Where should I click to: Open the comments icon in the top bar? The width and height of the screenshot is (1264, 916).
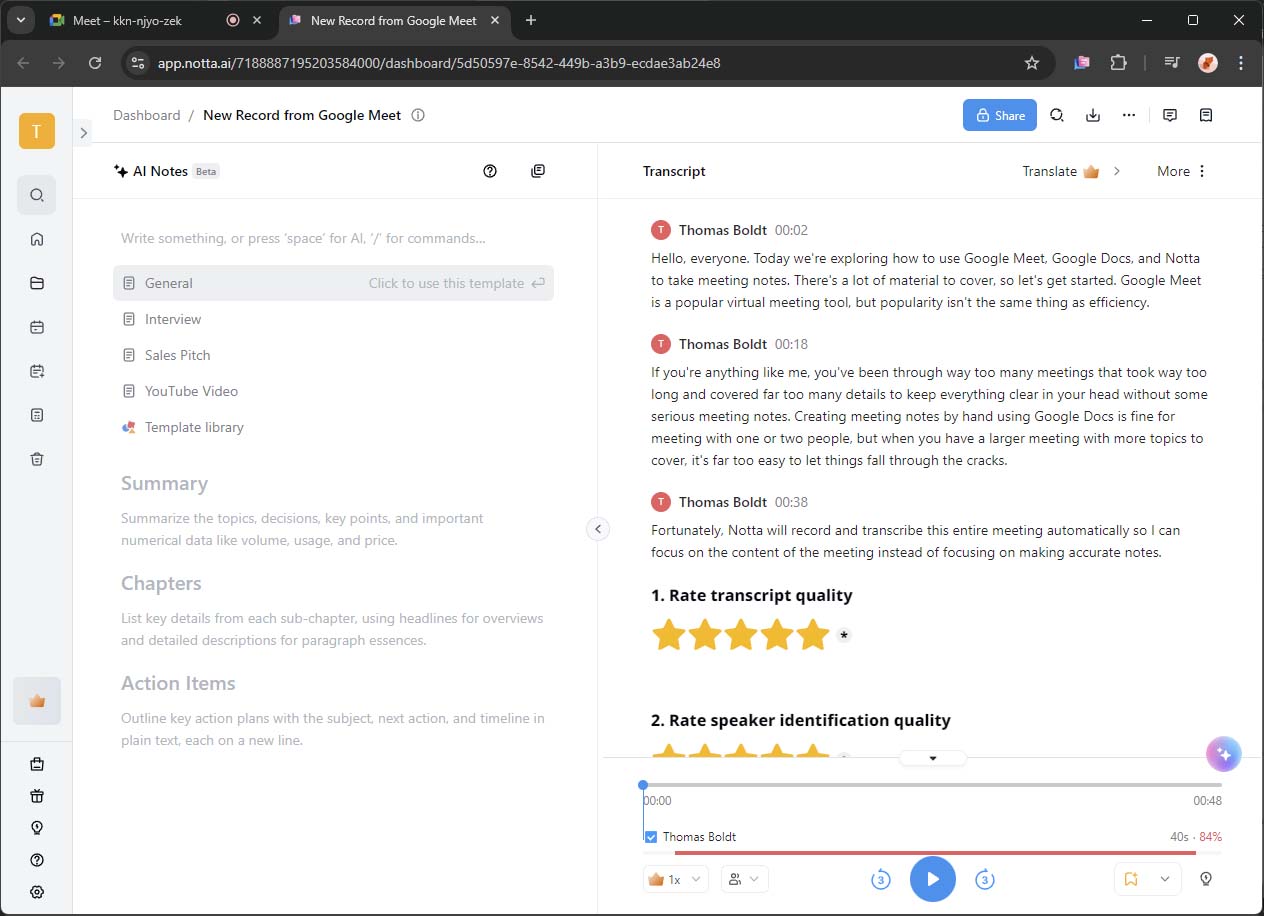tap(1170, 115)
